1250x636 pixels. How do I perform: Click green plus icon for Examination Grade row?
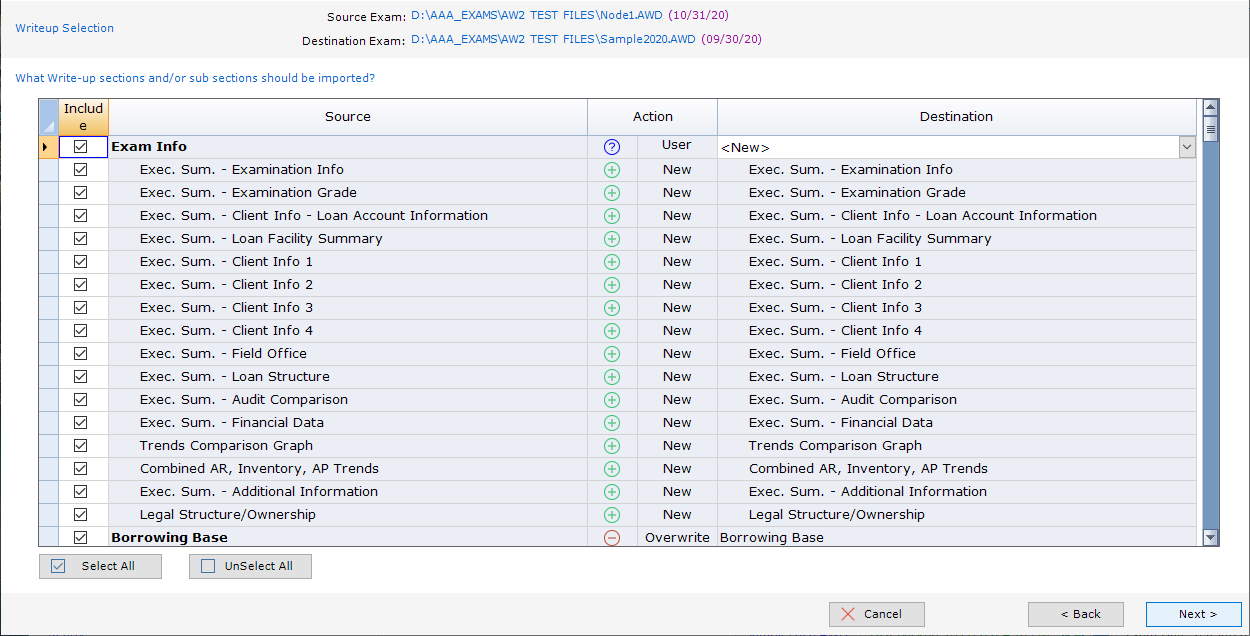(612, 193)
